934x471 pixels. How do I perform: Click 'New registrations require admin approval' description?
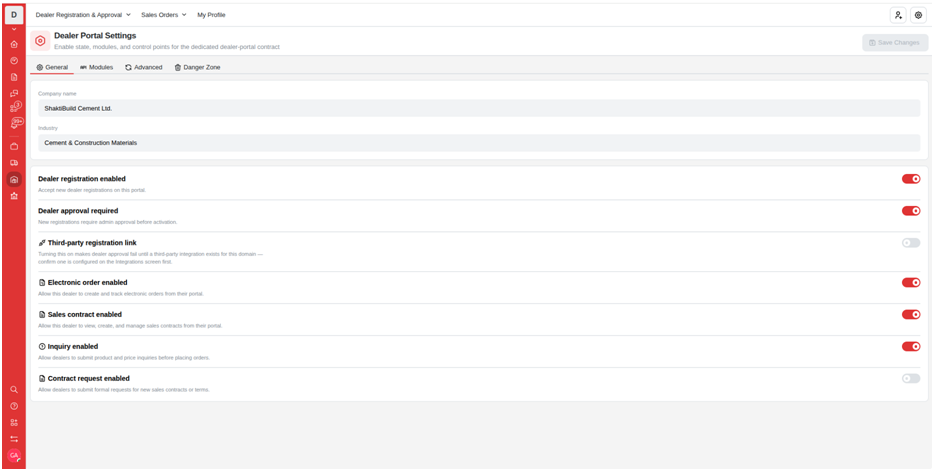pyautogui.click(x=108, y=222)
